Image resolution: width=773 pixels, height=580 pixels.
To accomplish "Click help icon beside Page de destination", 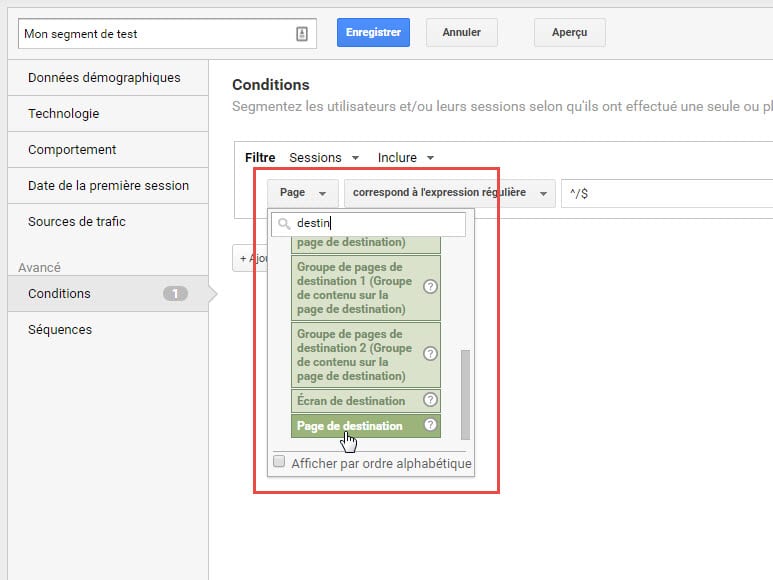I will 430,425.
